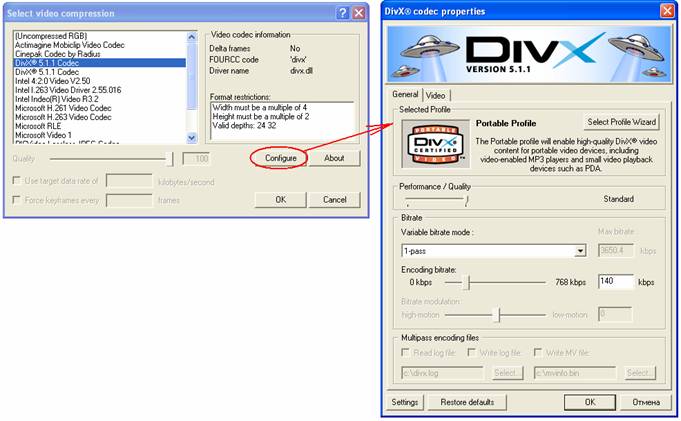Click the target data rate kilobytes field
The image size is (681, 421).
(x=129, y=181)
